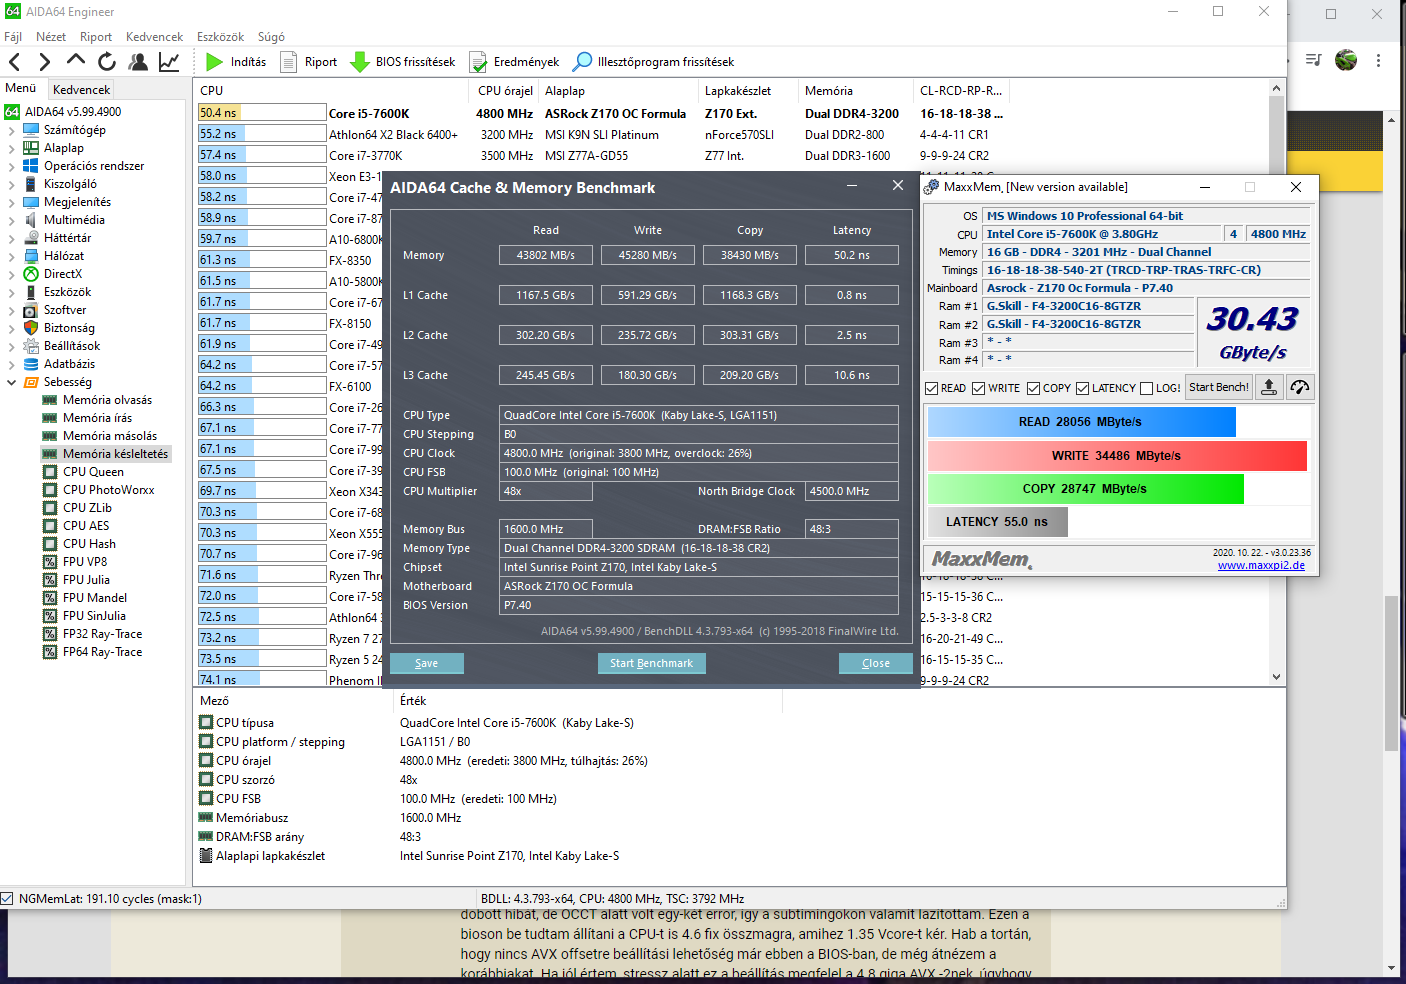Click Memória column header
The width and height of the screenshot is (1406, 984).
(855, 90)
